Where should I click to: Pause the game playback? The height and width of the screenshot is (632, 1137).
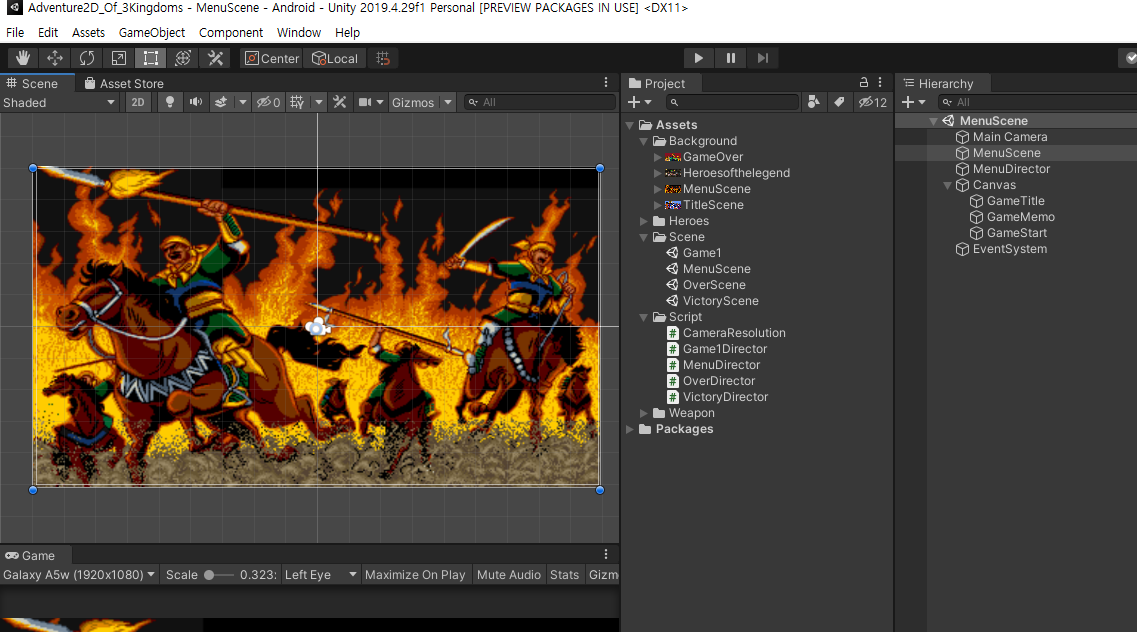coord(730,58)
